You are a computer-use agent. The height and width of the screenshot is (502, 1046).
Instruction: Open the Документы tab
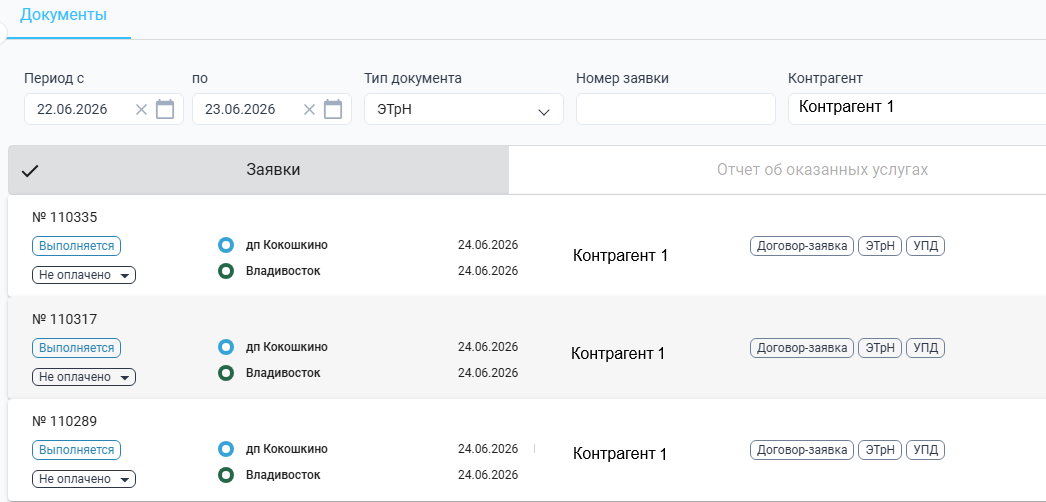[63, 15]
